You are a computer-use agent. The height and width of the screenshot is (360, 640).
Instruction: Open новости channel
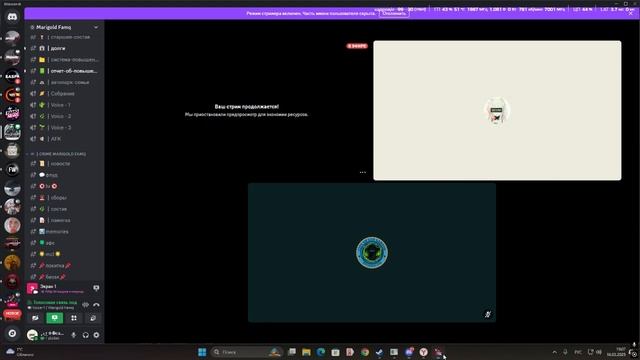click(64, 164)
